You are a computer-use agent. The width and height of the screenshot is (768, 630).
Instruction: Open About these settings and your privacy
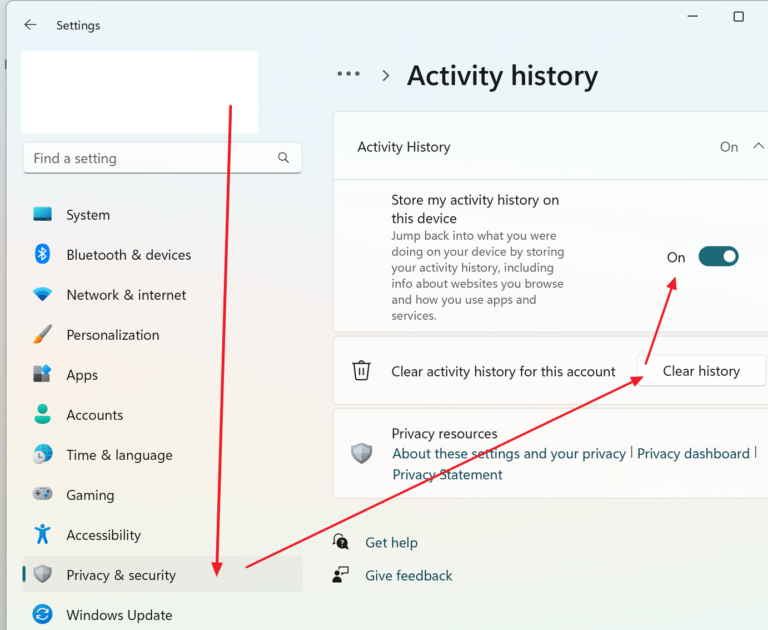coord(509,454)
